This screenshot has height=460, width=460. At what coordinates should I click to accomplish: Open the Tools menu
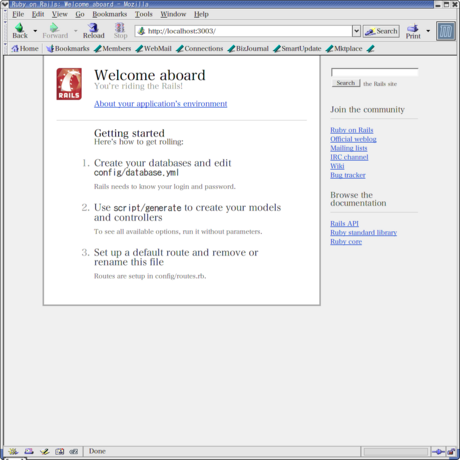coord(143,14)
